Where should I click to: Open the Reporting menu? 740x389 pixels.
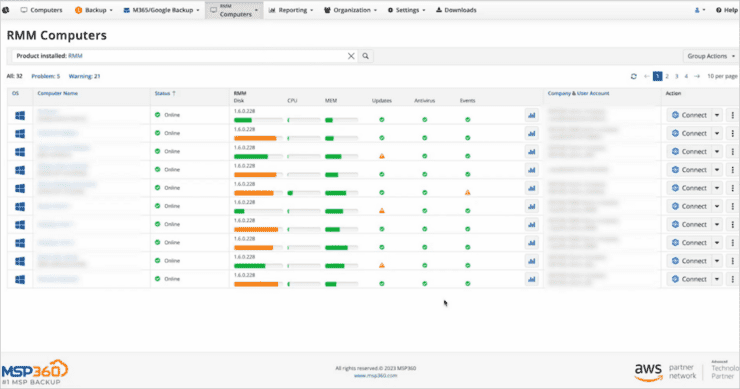291,10
